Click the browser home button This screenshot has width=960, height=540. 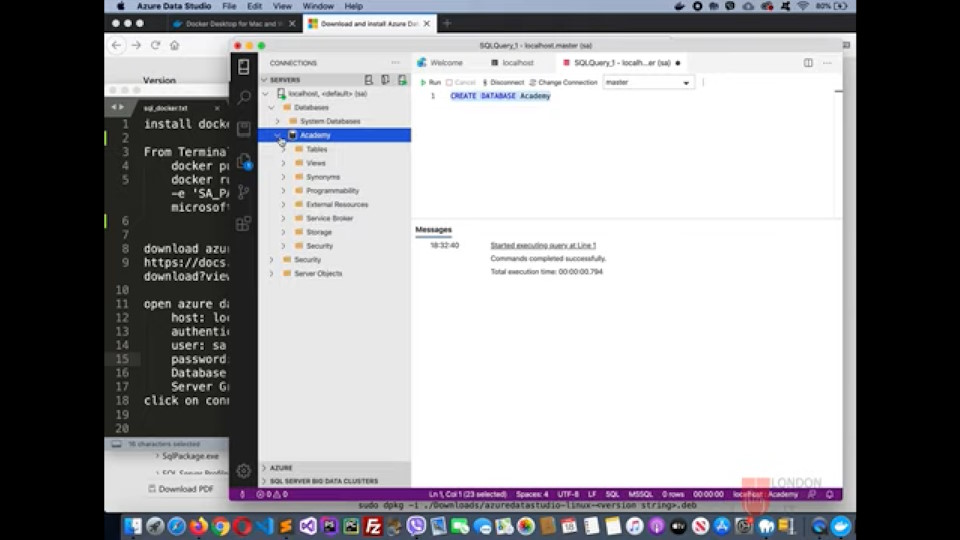point(174,45)
